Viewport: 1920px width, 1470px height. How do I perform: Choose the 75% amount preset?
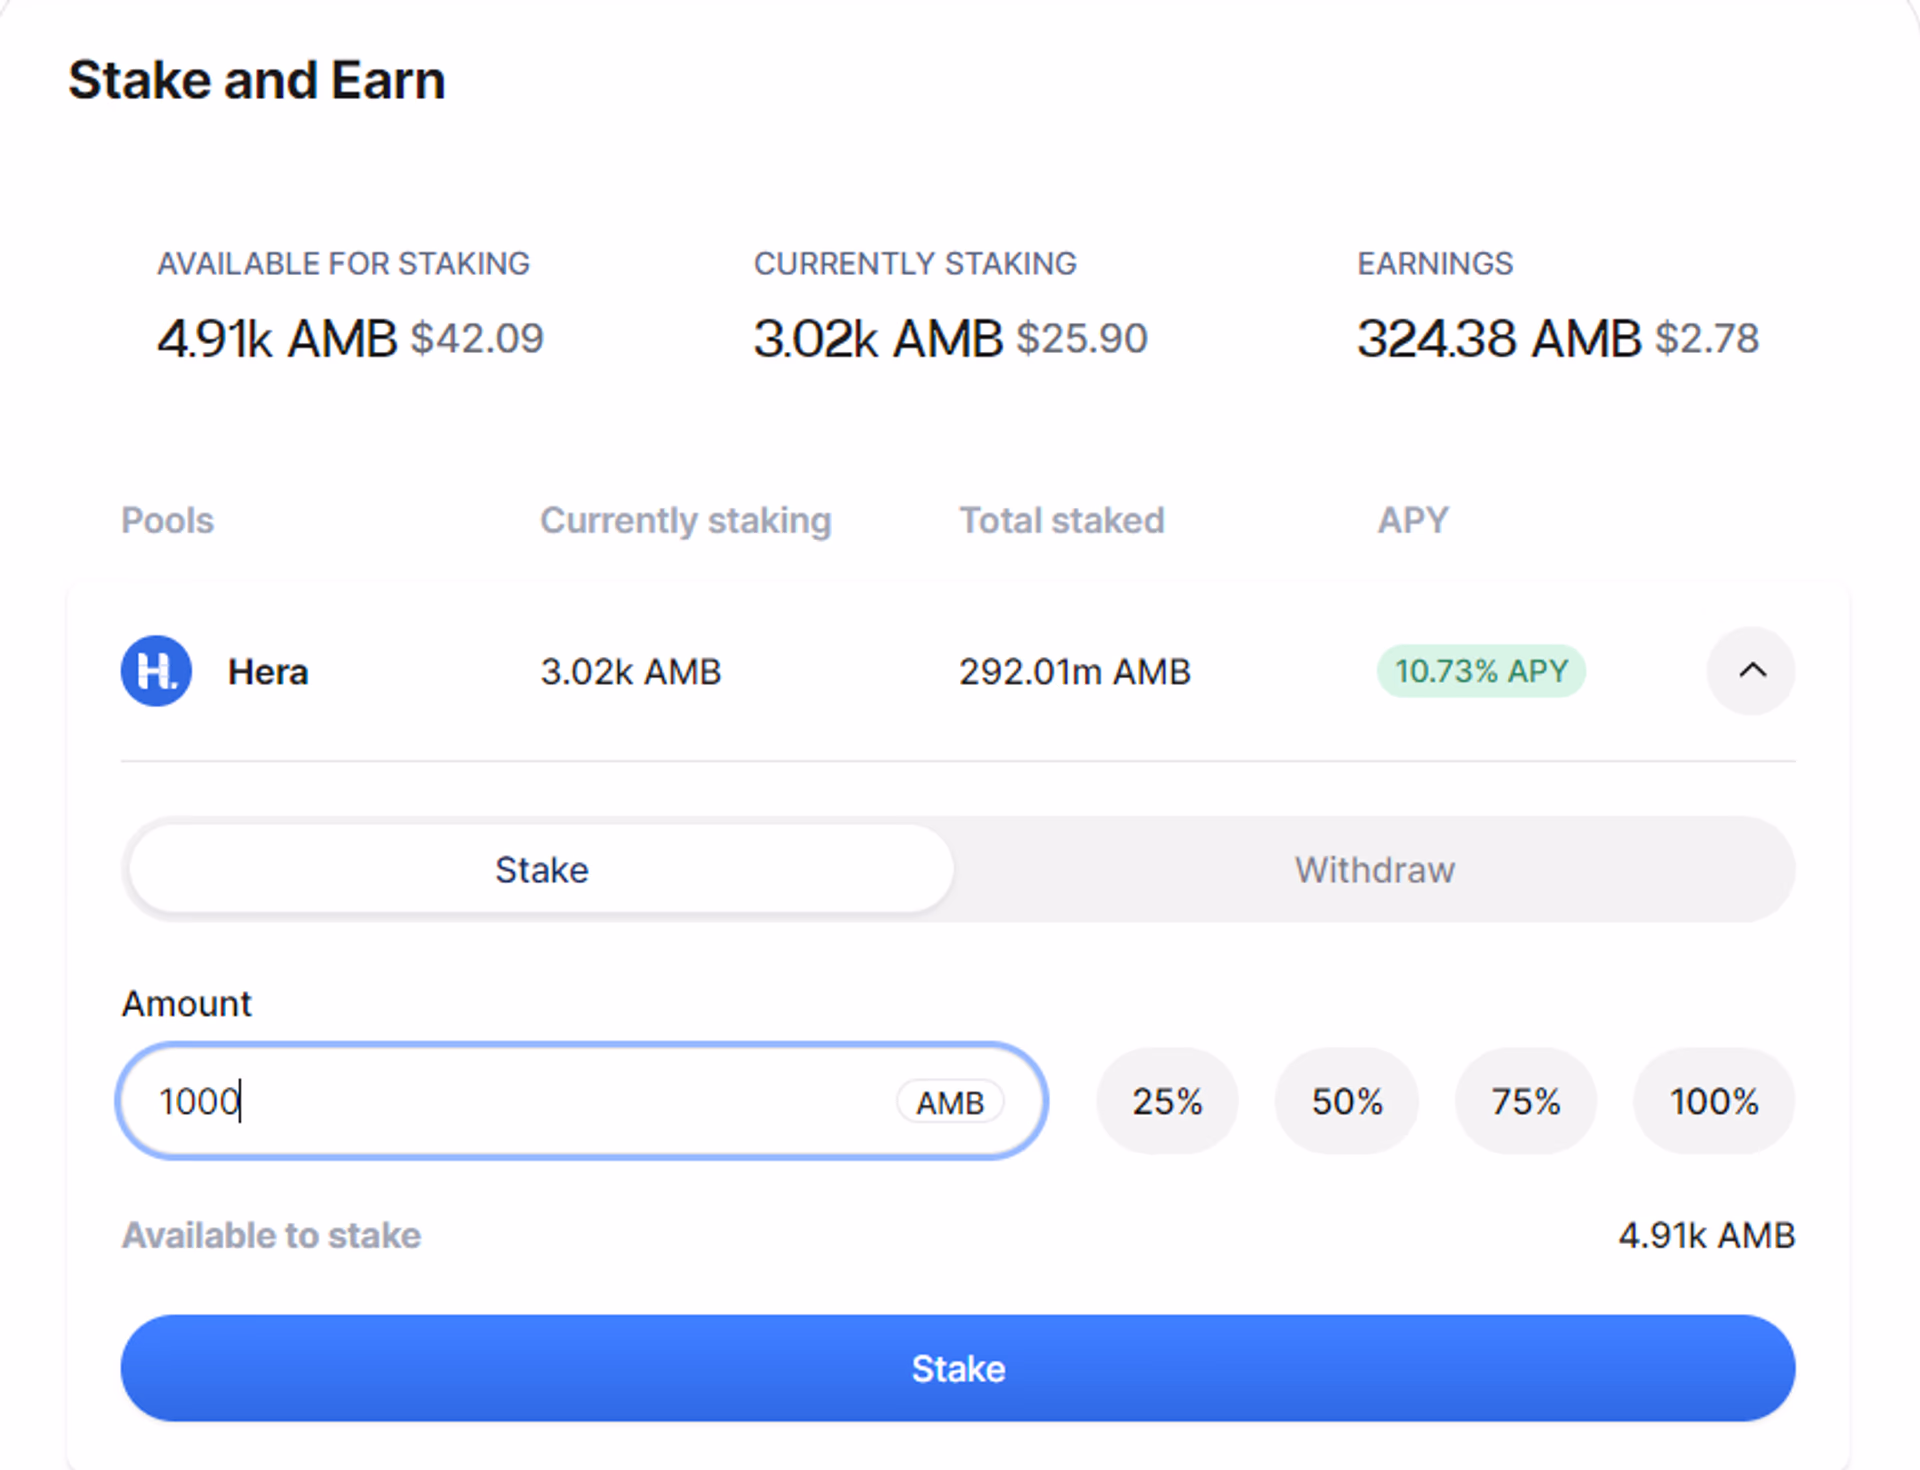[x=1526, y=1101]
